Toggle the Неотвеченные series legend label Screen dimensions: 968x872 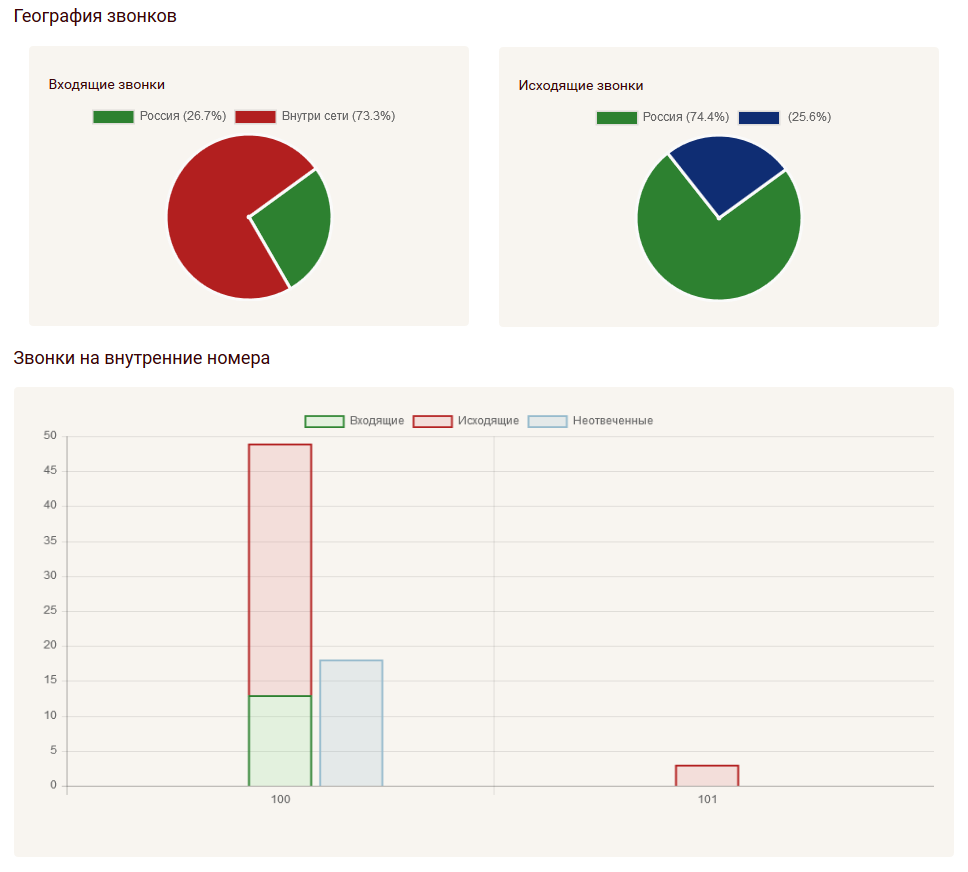[612, 421]
